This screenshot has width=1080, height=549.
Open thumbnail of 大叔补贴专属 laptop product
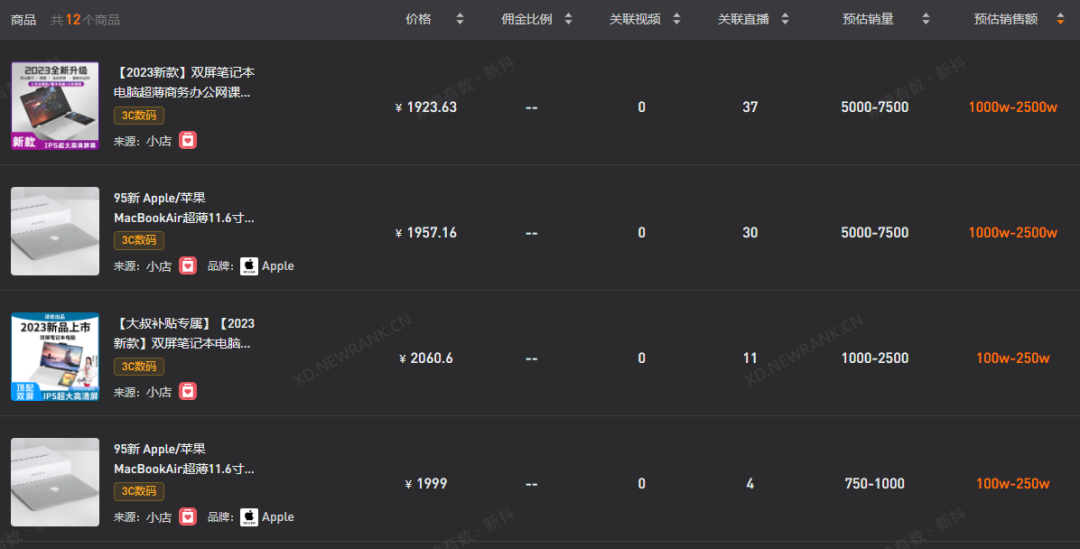pyautogui.click(x=55, y=357)
